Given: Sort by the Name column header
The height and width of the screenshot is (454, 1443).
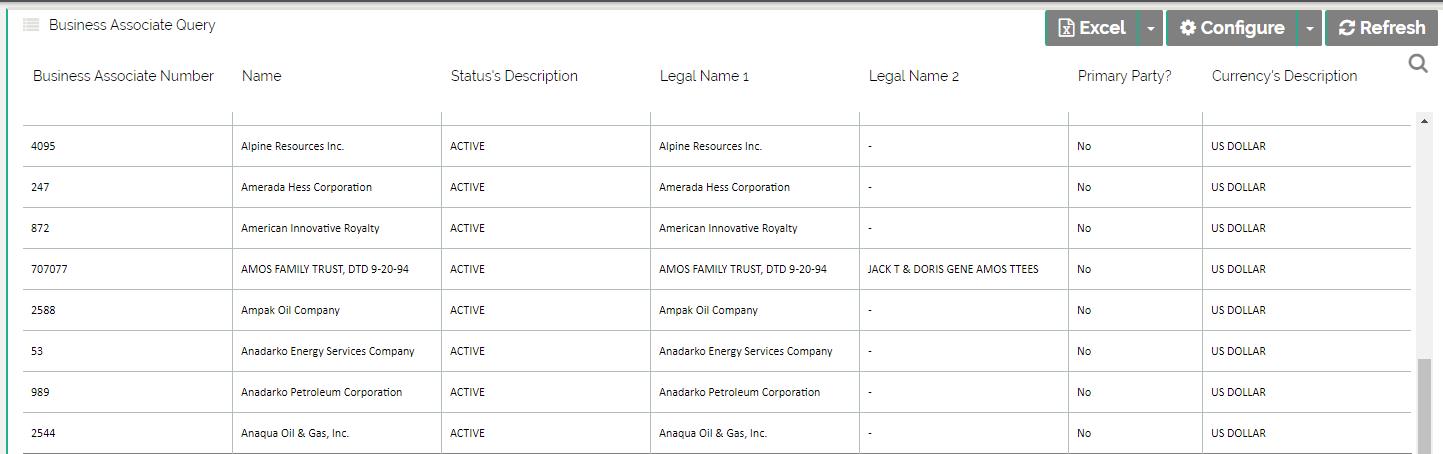Looking at the screenshot, I should (261, 76).
